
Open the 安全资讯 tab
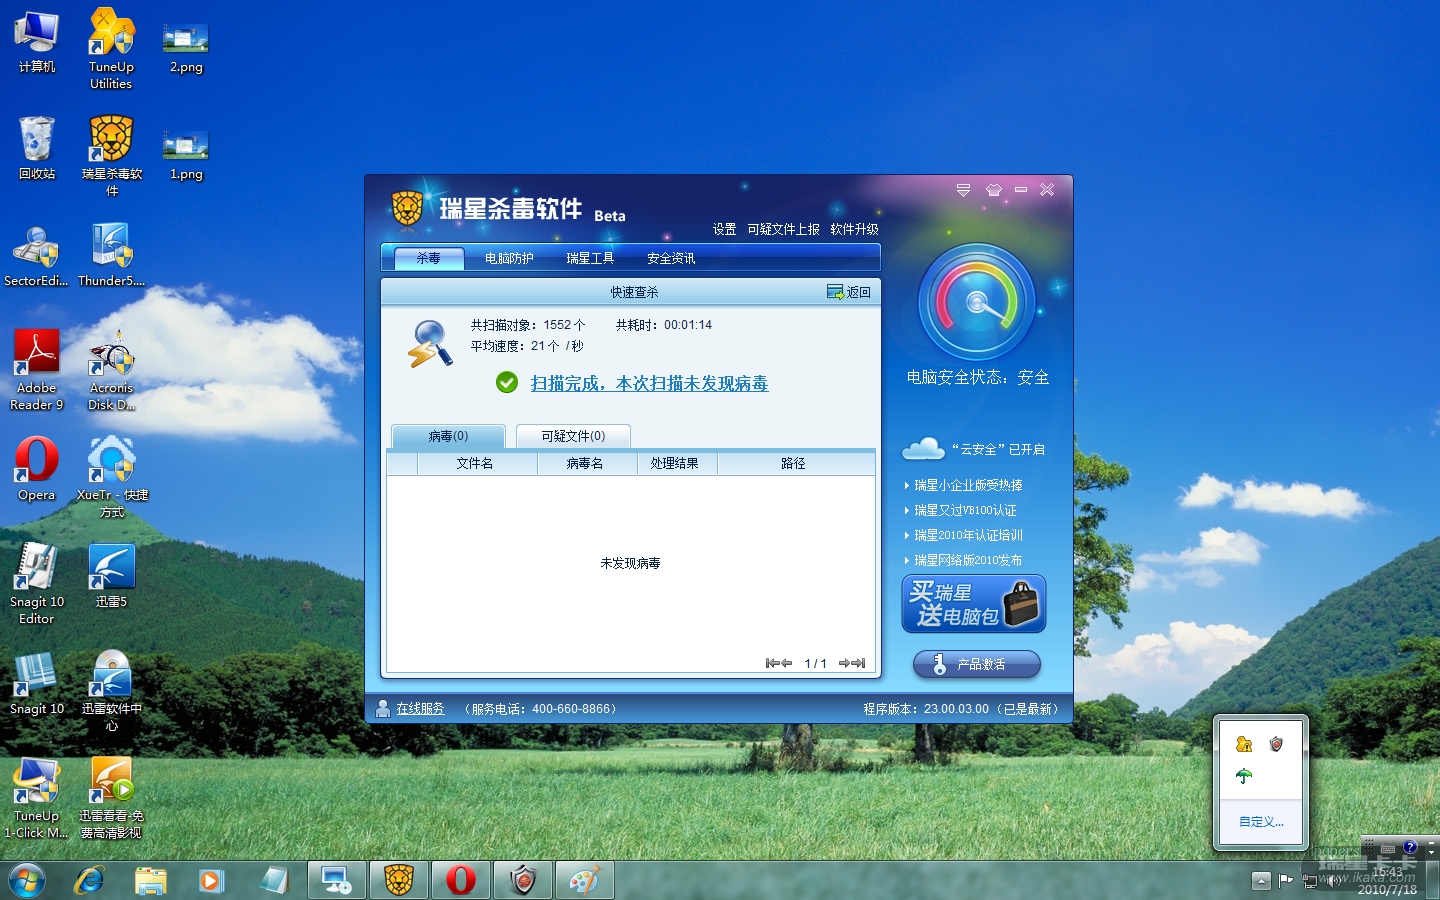coord(671,258)
